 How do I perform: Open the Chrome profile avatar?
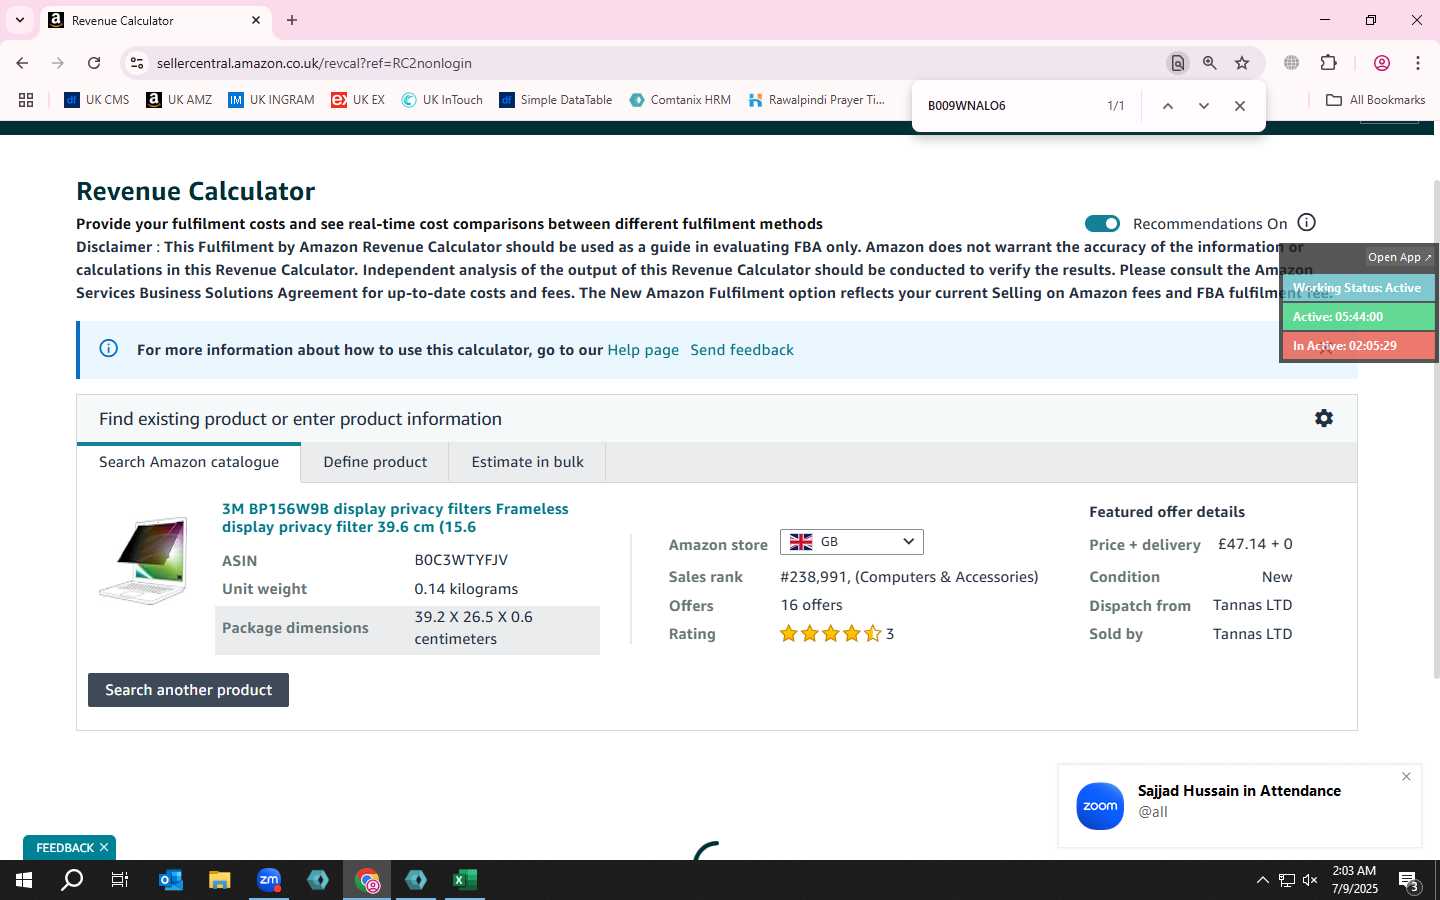(x=1382, y=63)
